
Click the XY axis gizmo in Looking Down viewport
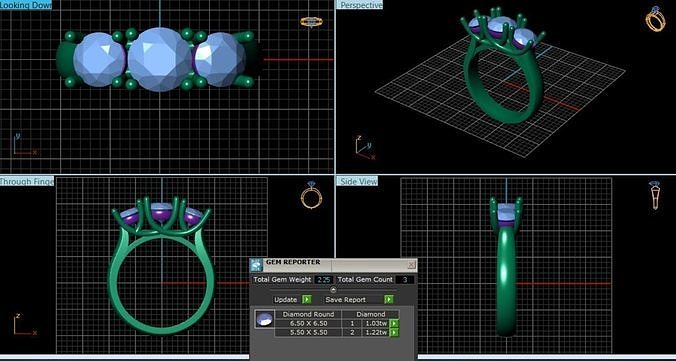[24, 145]
